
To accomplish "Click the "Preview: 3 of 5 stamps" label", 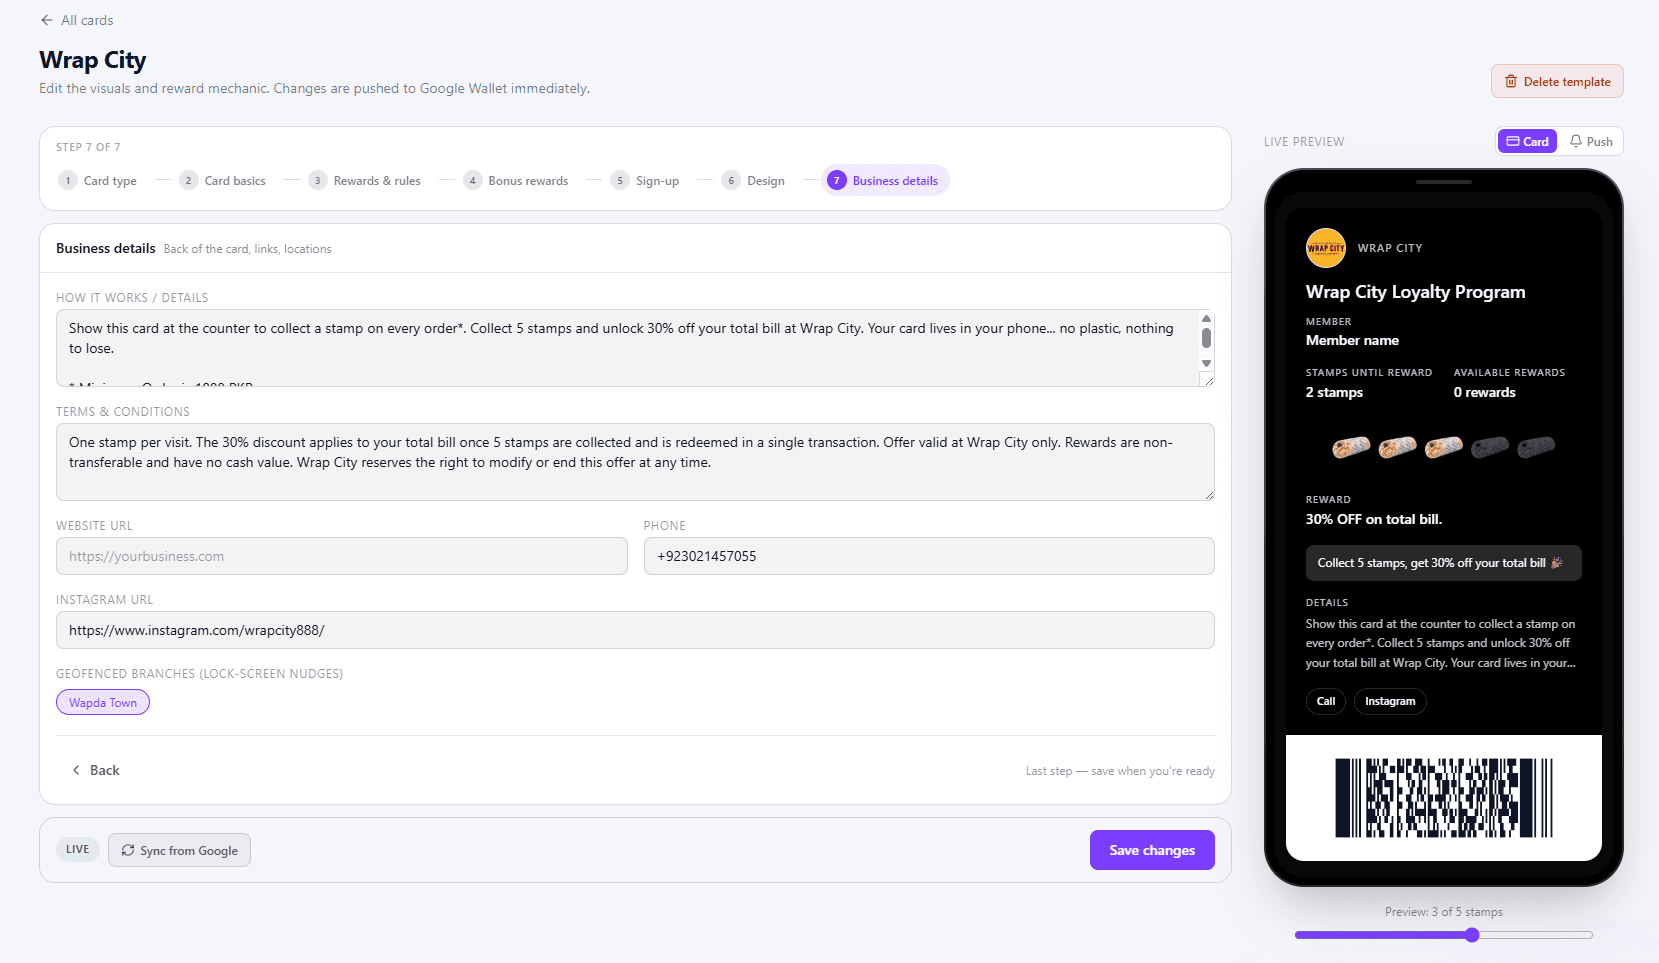I will coord(1444,912).
